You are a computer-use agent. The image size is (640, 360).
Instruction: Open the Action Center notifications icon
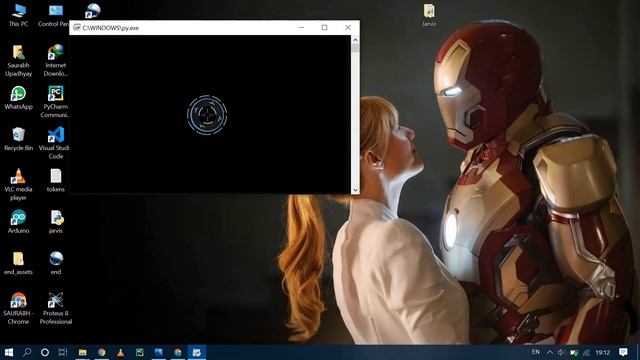pos(623,352)
